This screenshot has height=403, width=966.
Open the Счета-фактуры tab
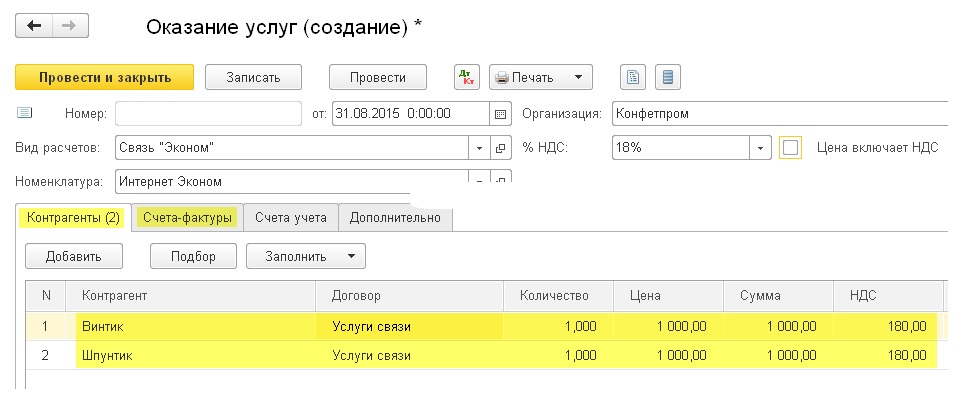[187, 218]
